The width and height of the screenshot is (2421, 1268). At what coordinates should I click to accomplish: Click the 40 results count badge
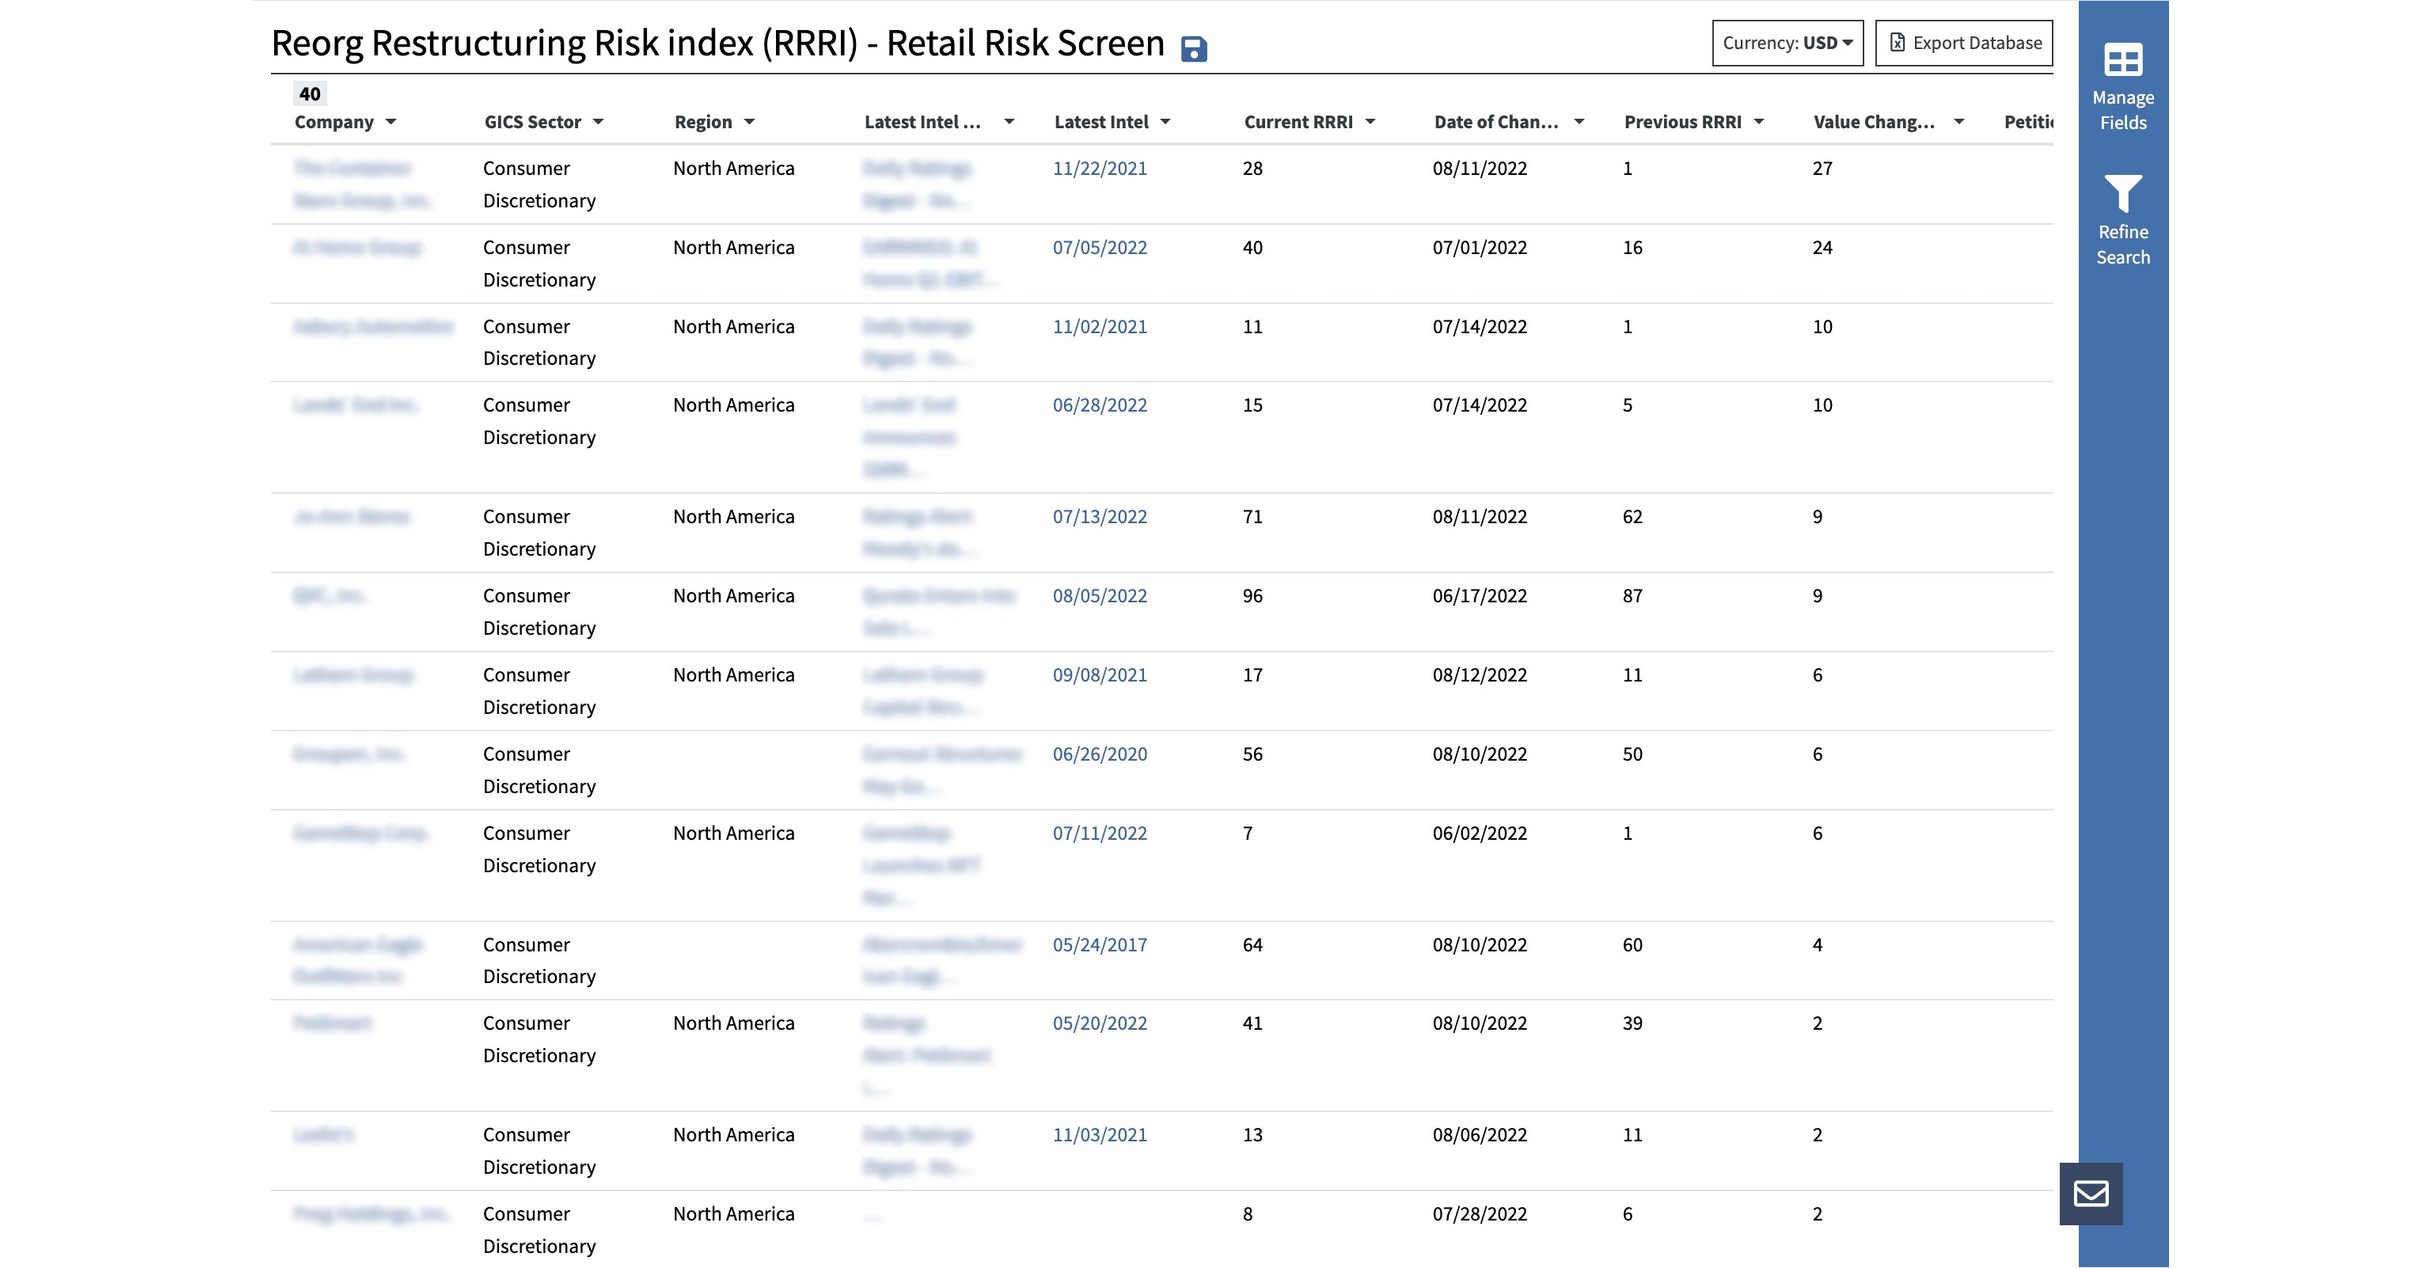(x=309, y=93)
